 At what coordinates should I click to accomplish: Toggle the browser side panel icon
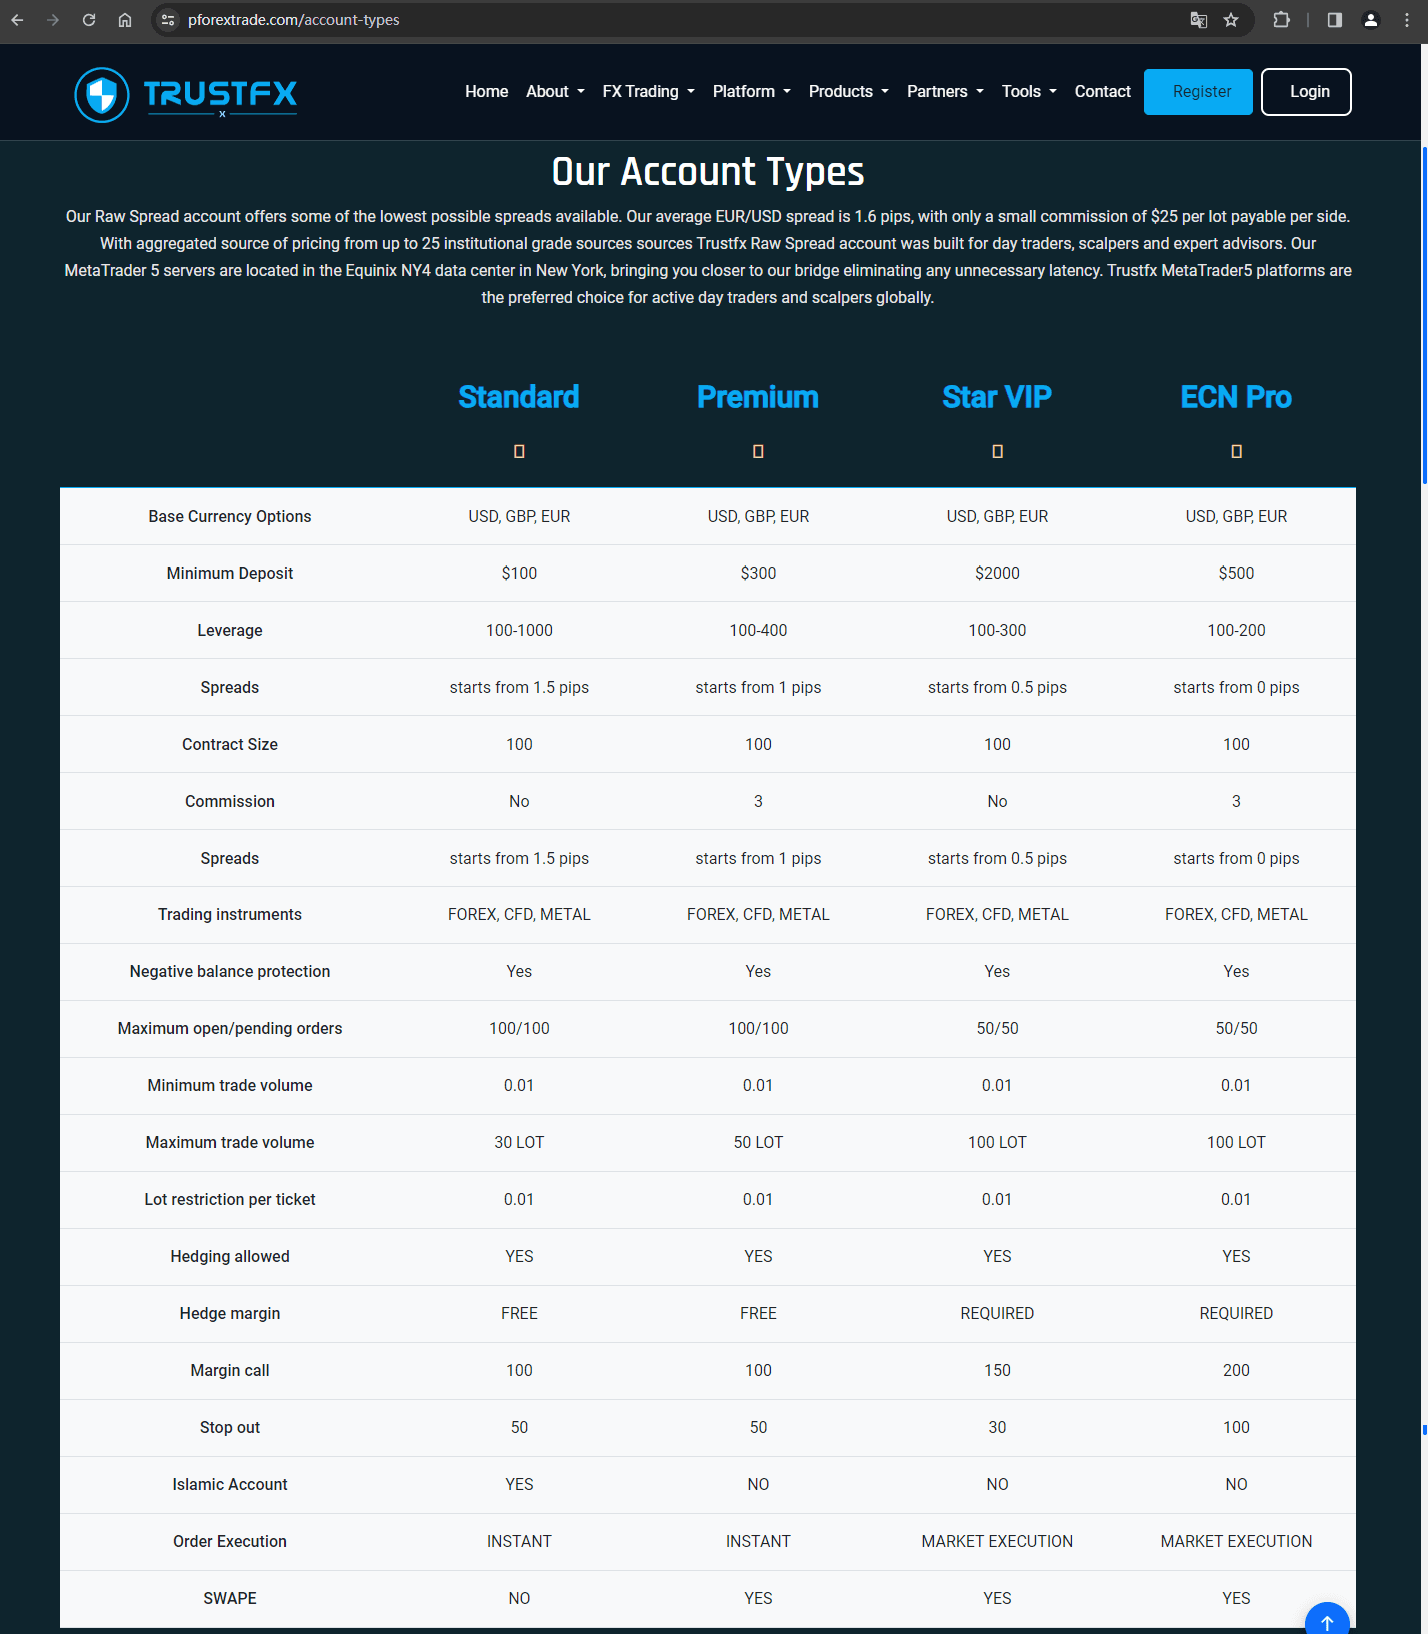(1334, 20)
